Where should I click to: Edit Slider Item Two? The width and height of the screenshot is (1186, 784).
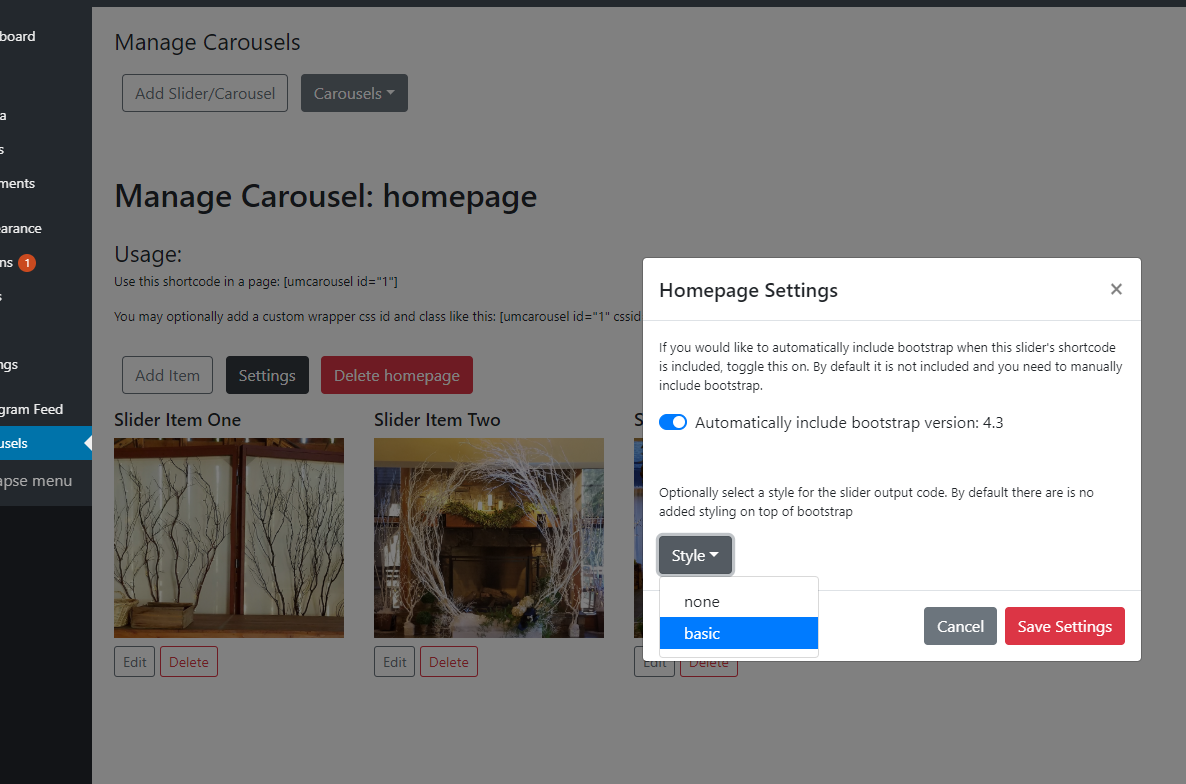[395, 662]
